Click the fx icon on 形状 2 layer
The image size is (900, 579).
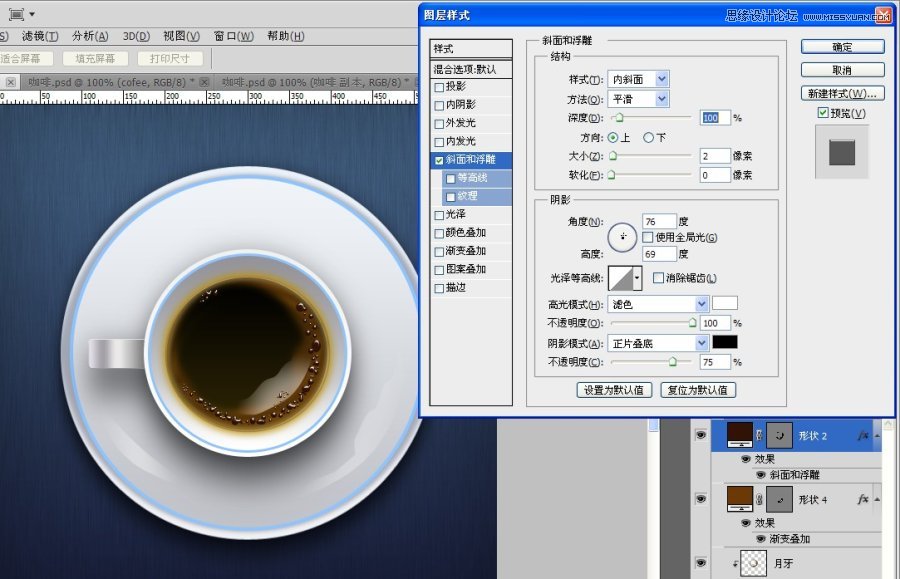862,436
